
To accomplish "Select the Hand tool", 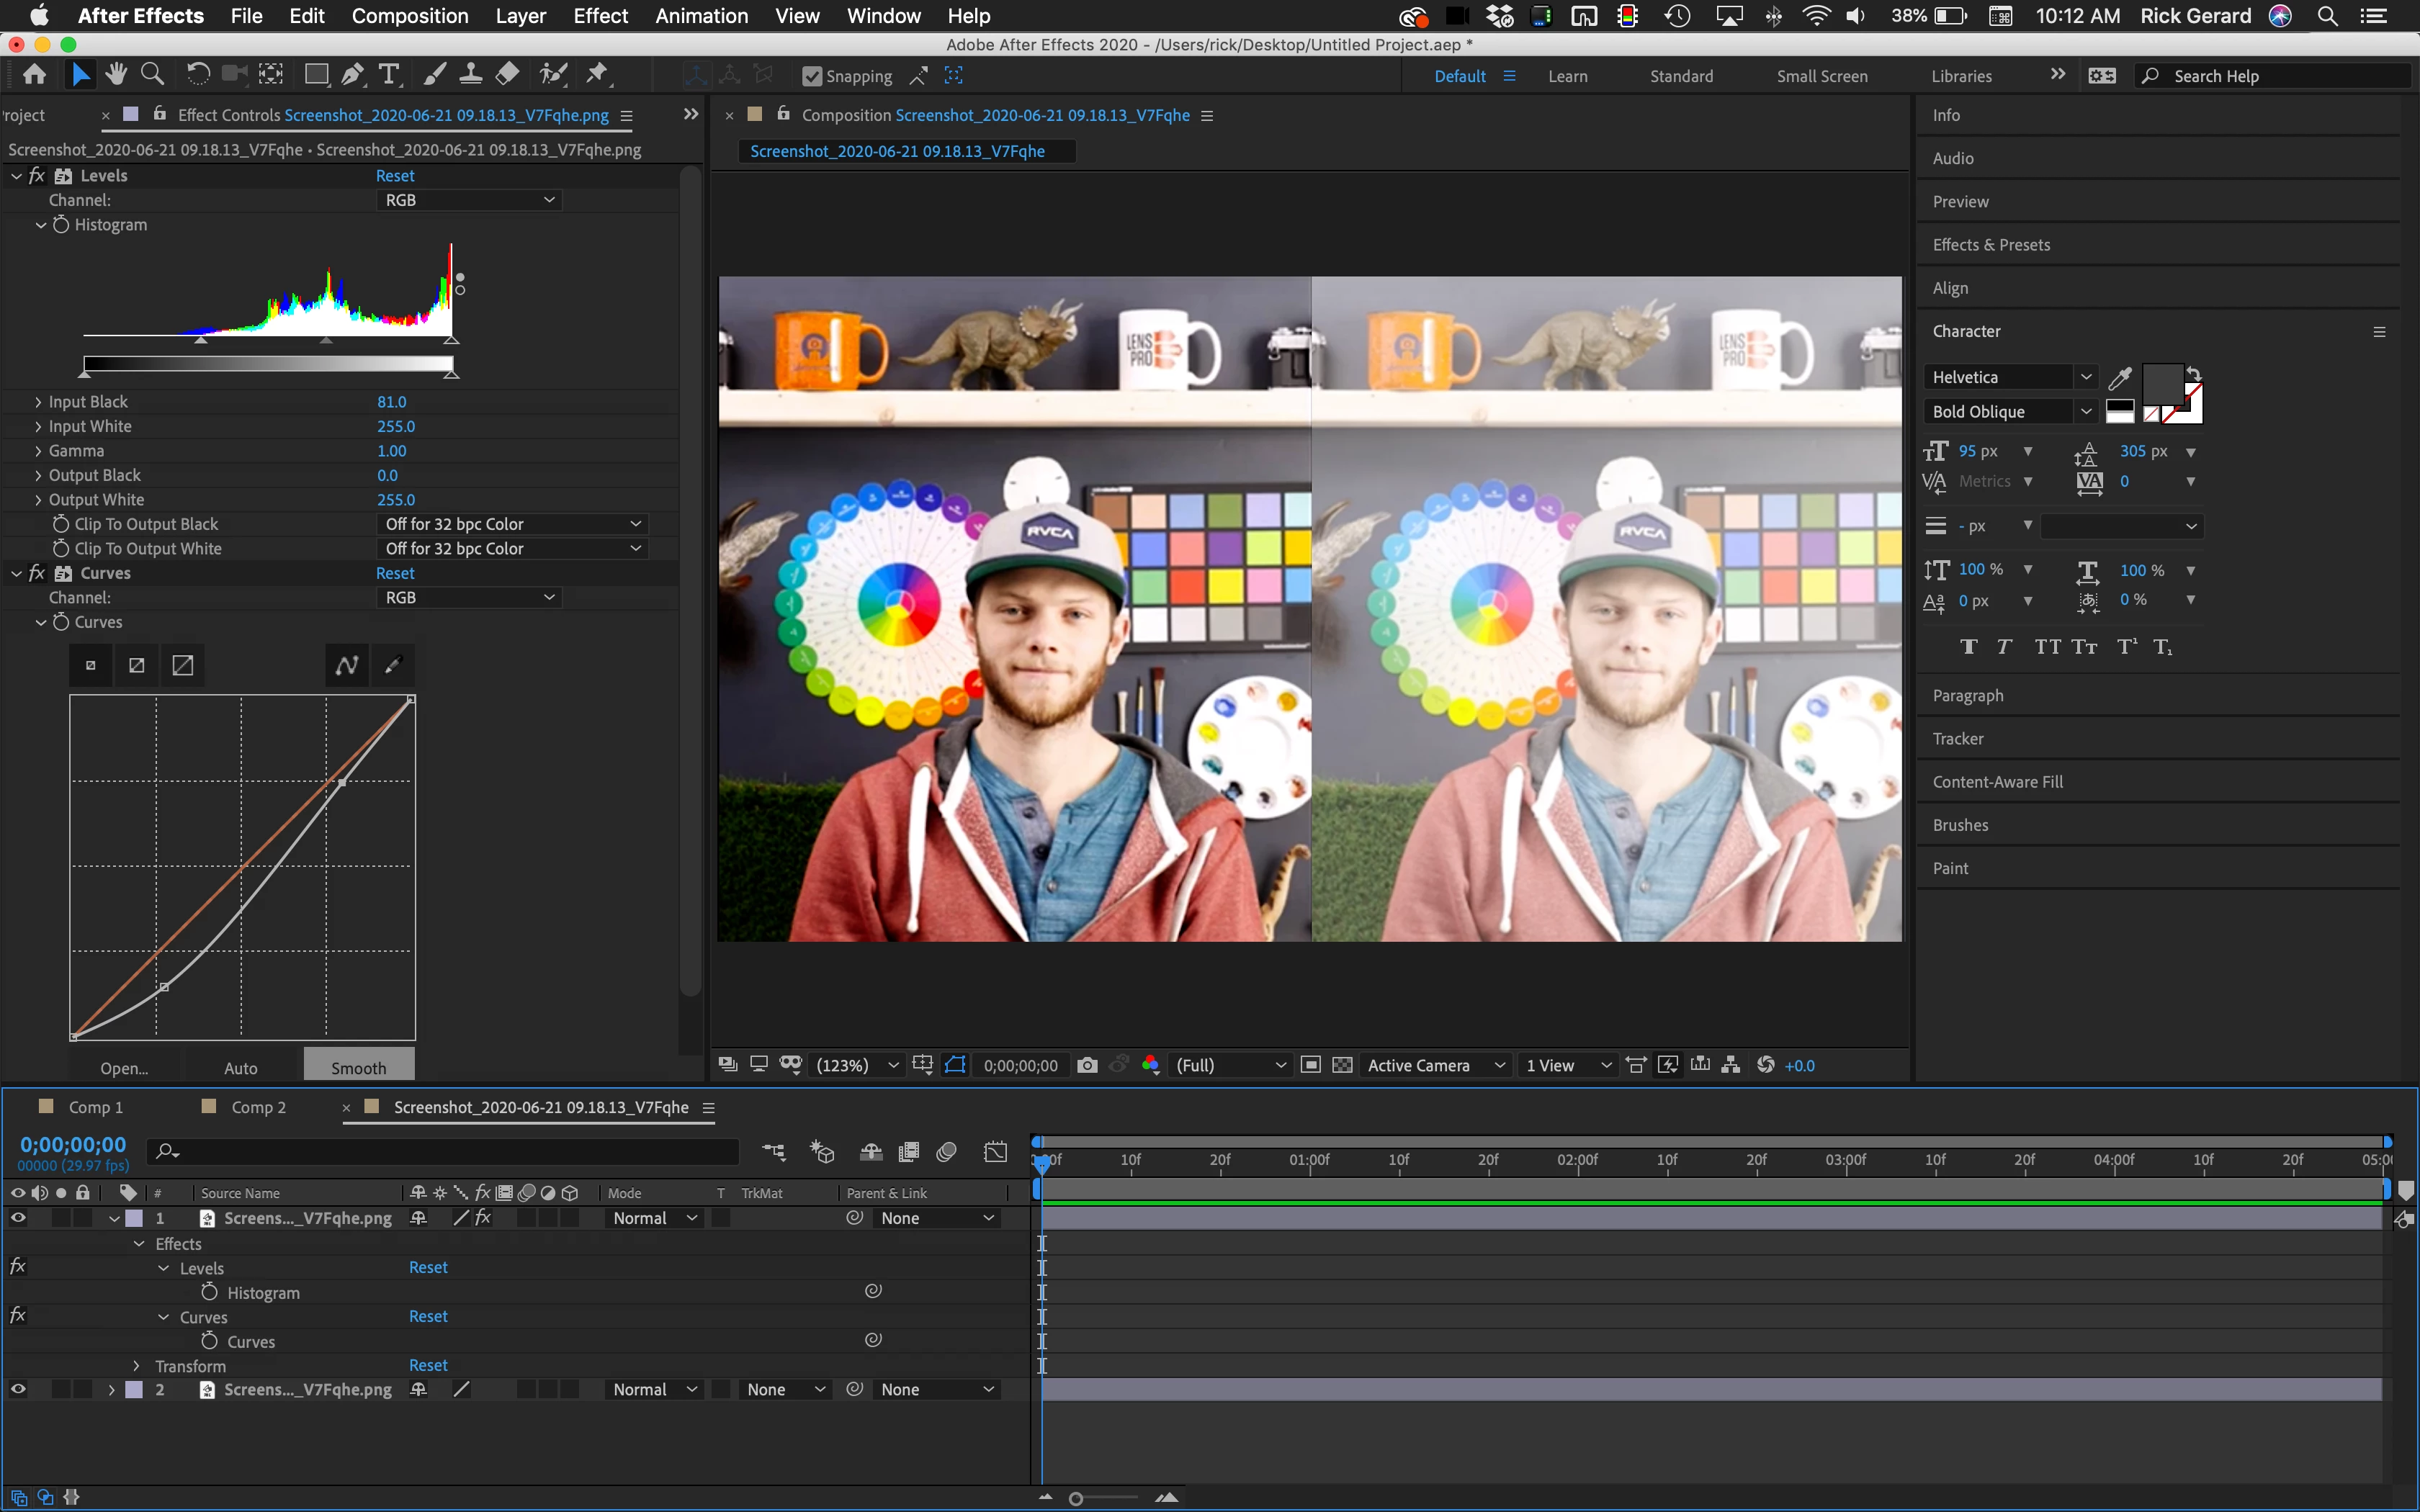I will (x=116, y=75).
